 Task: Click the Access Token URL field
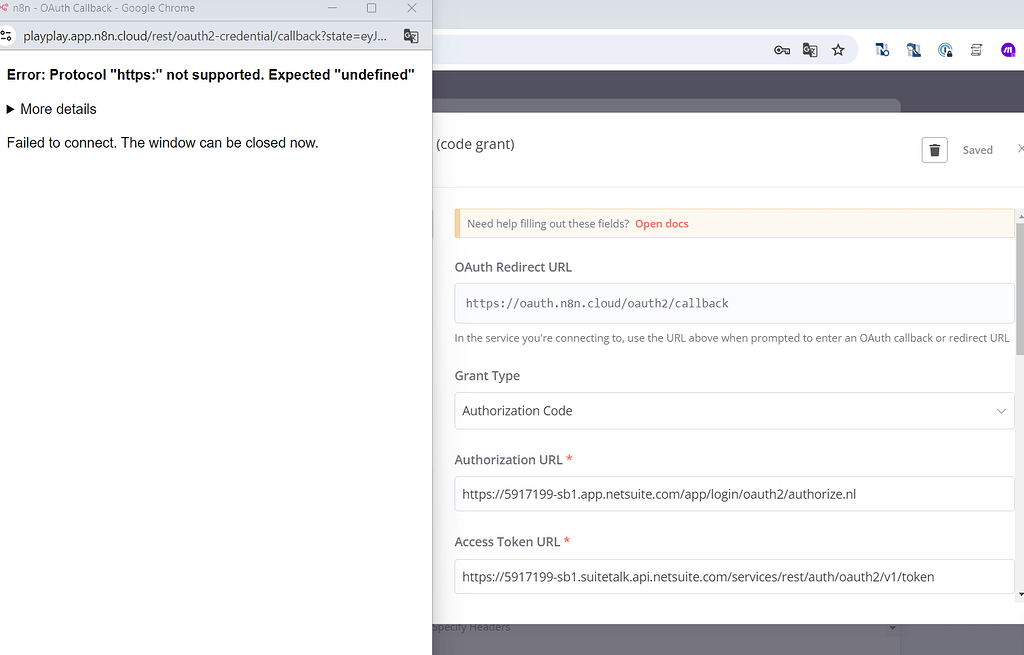pyautogui.click(x=734, y=576)
